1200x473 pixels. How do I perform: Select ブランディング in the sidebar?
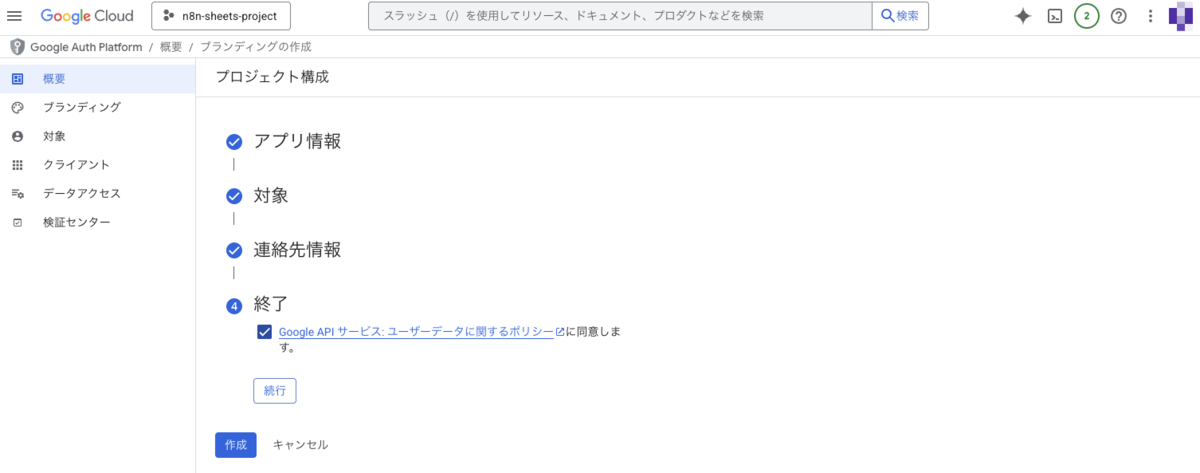point(98,107)
